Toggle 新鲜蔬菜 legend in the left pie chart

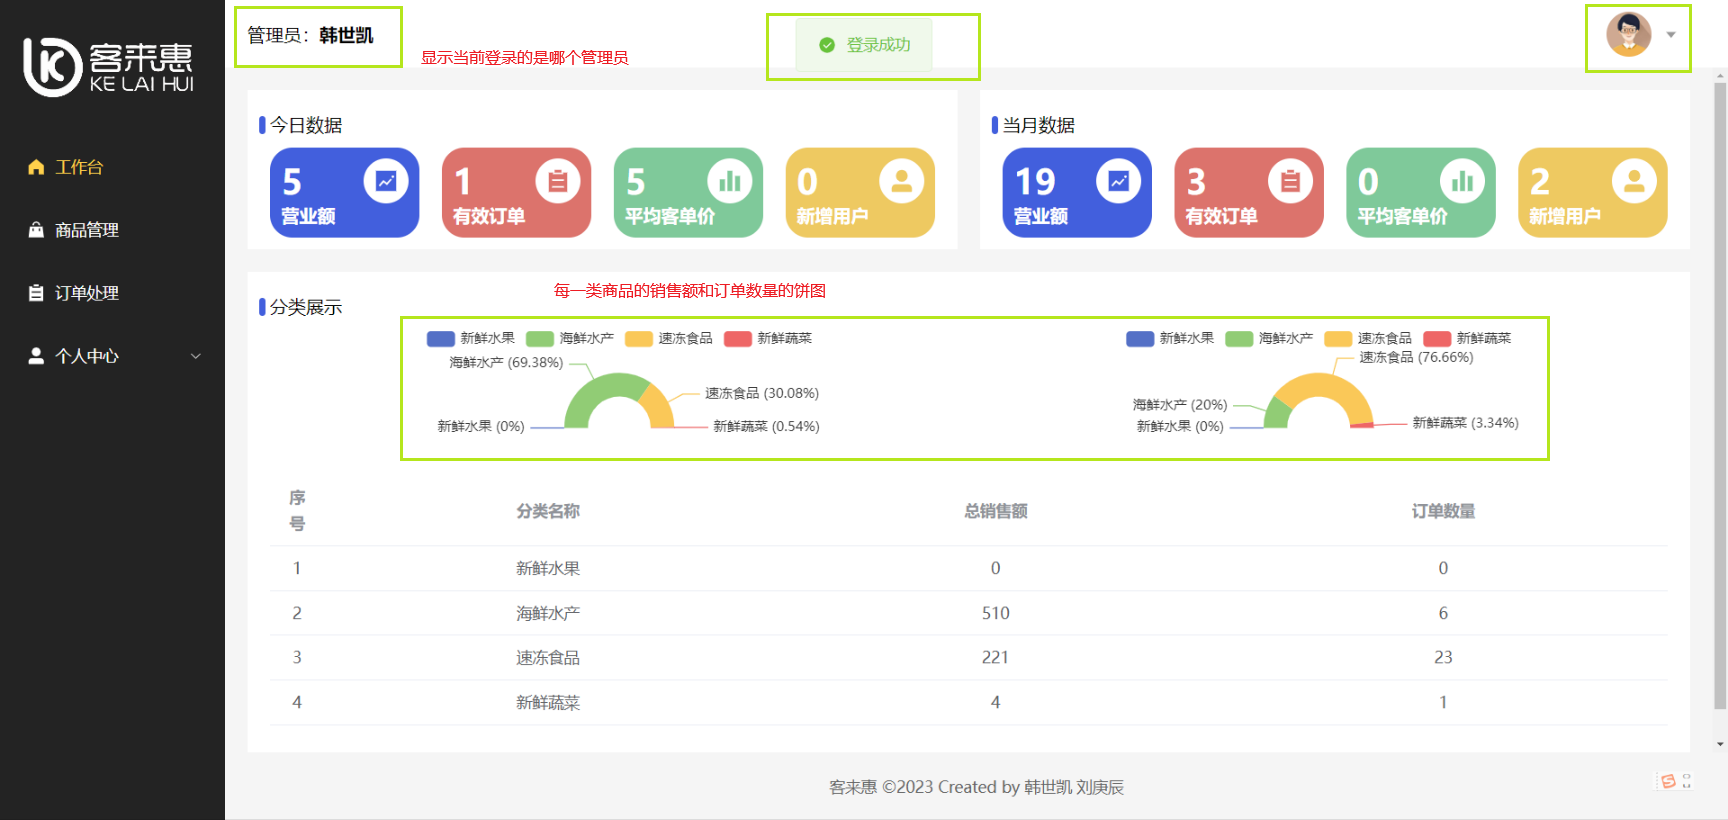click(768, 338)
